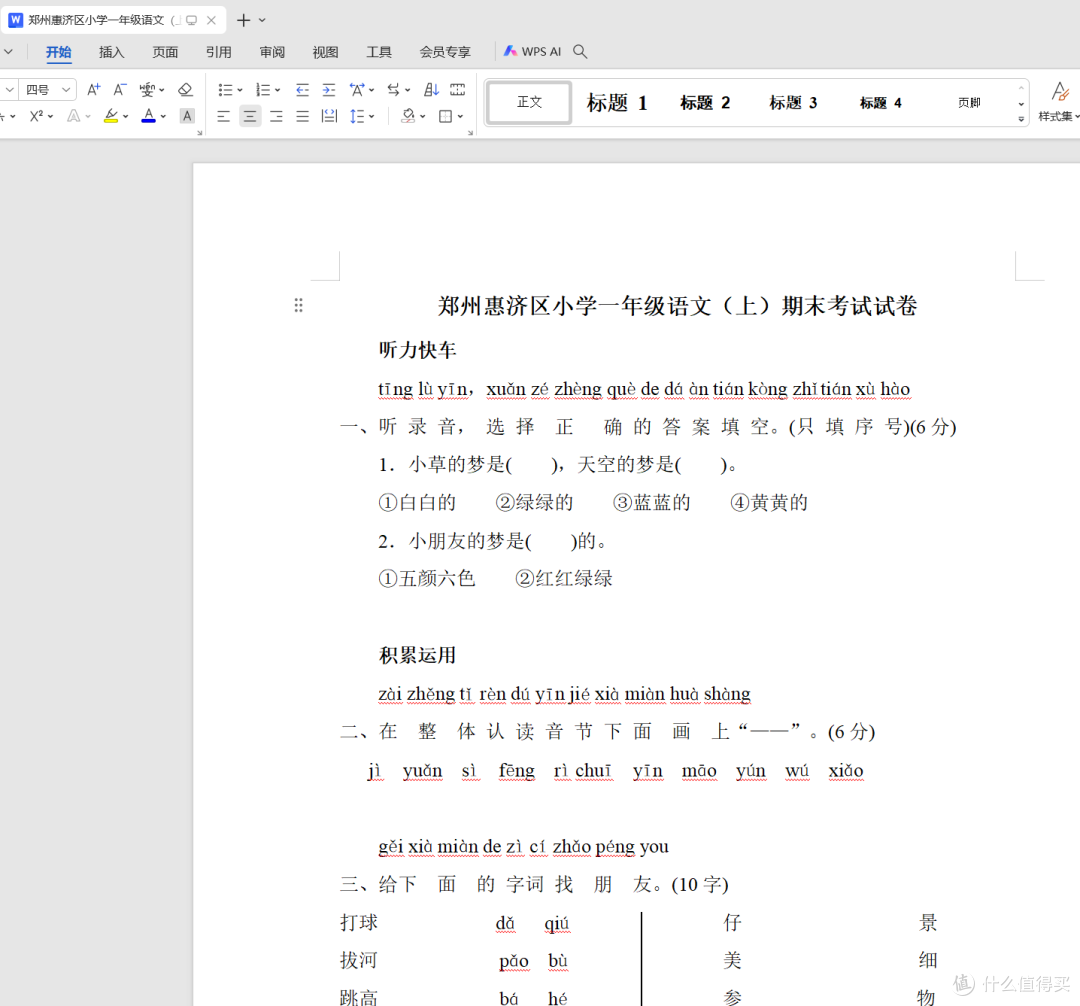This screenshot has width=1080, height=1006.
Task: Switch to the 视图 ribbon tab
Action: 325,52
